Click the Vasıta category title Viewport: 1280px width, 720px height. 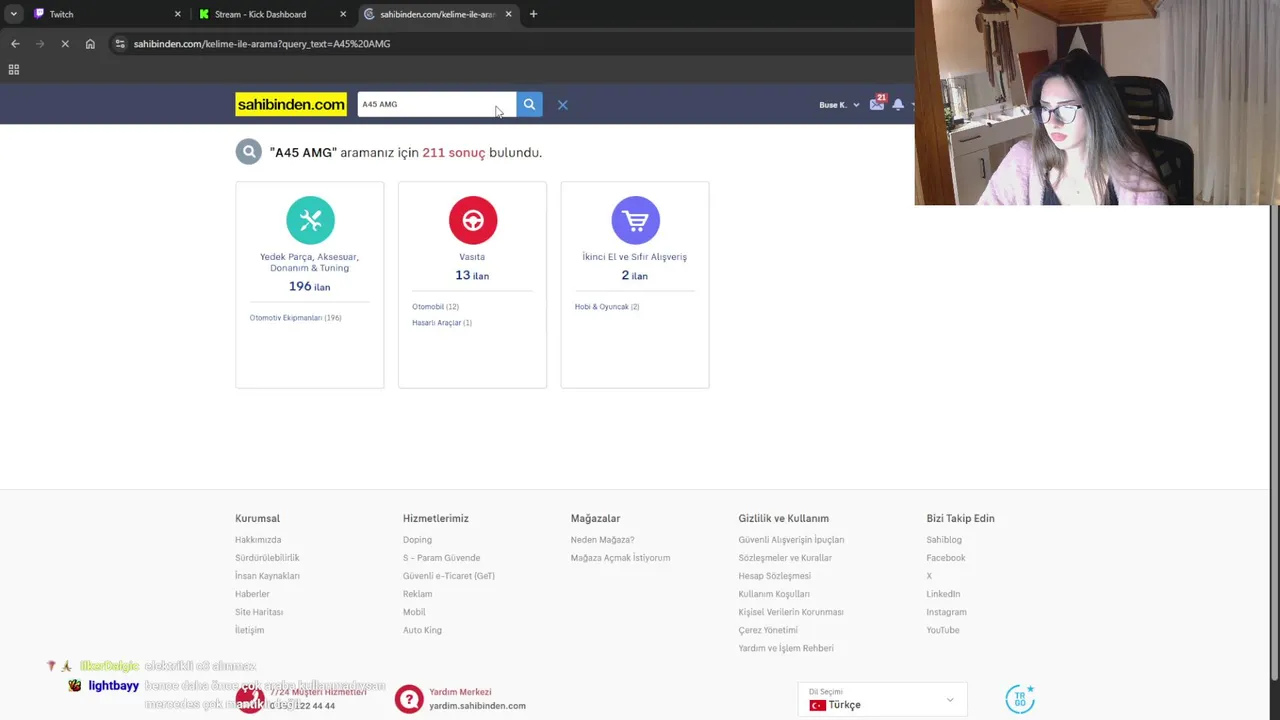pos(472,257)
